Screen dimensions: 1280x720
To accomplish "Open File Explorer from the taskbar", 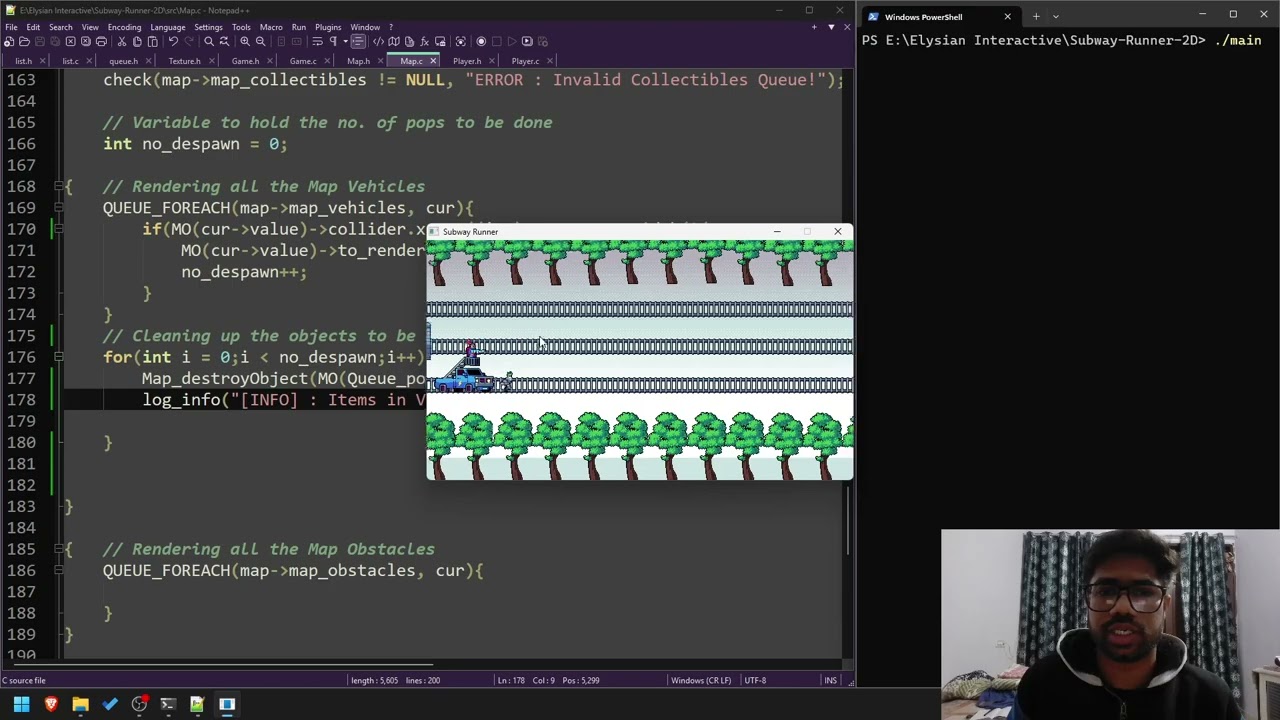I will [x=80, y=704].
